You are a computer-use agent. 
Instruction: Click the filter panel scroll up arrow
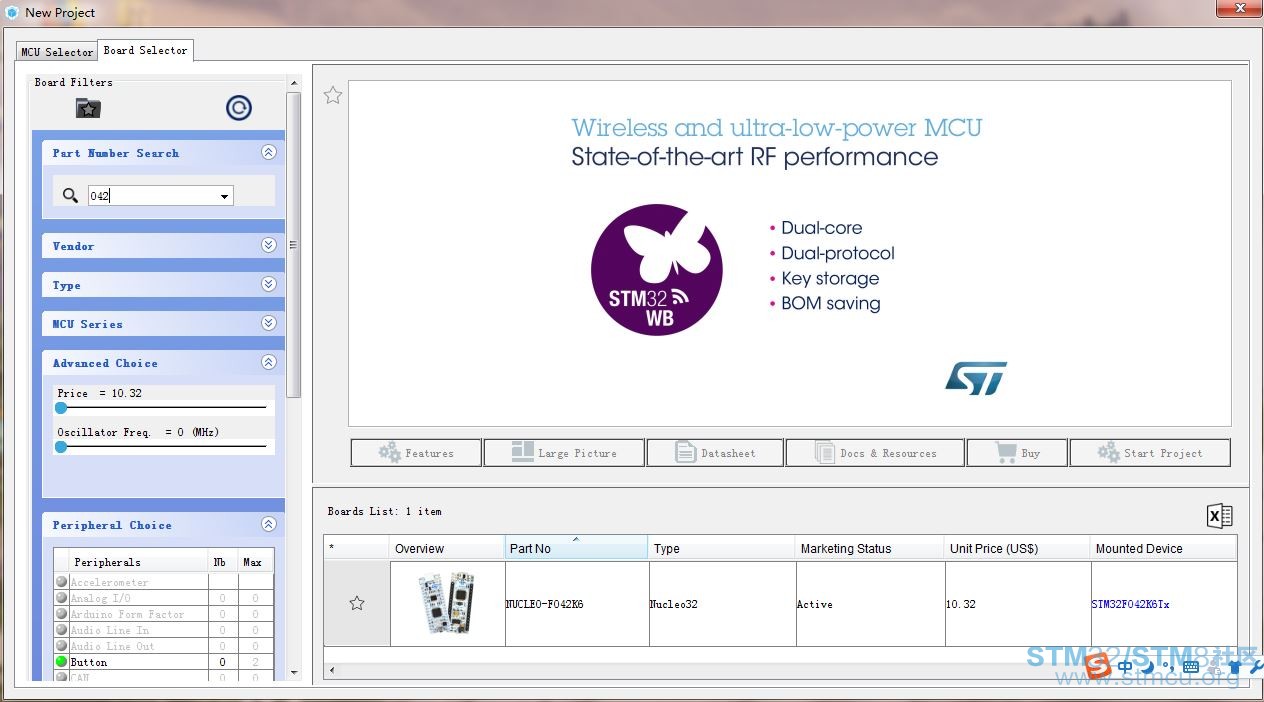point(293,83)
